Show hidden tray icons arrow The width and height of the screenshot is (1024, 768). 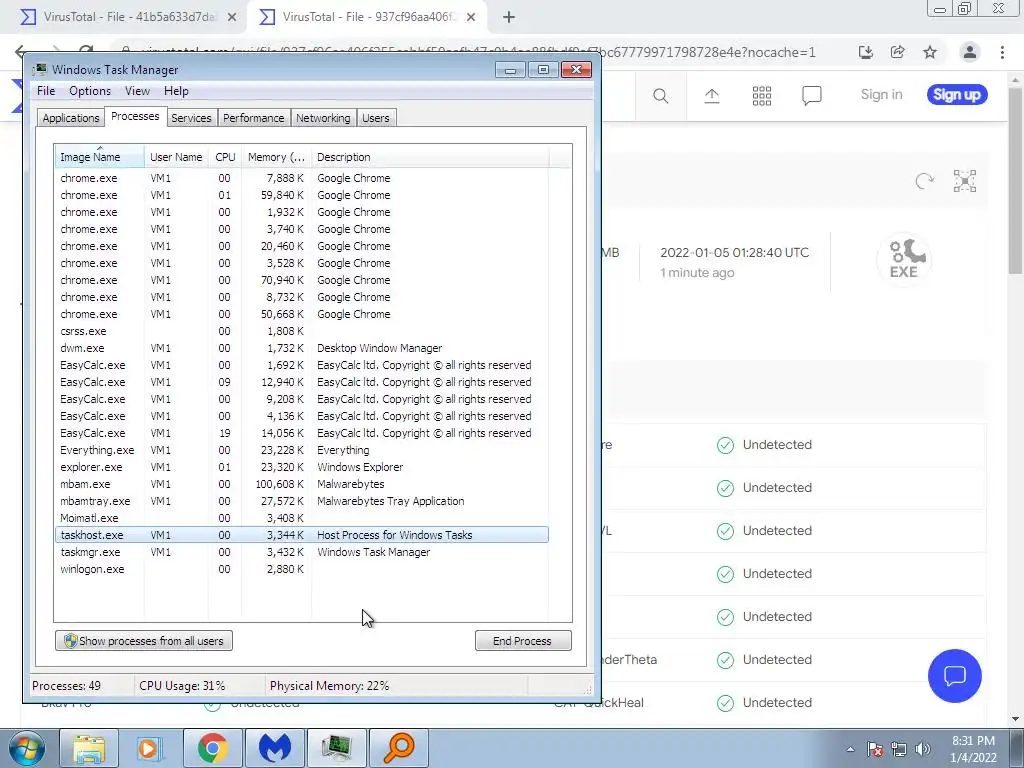click(850, 749)
